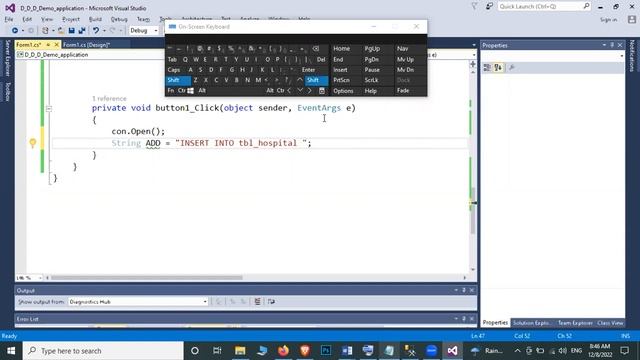
Task: Click the Quick Launch search field
Action: (544, 7)
